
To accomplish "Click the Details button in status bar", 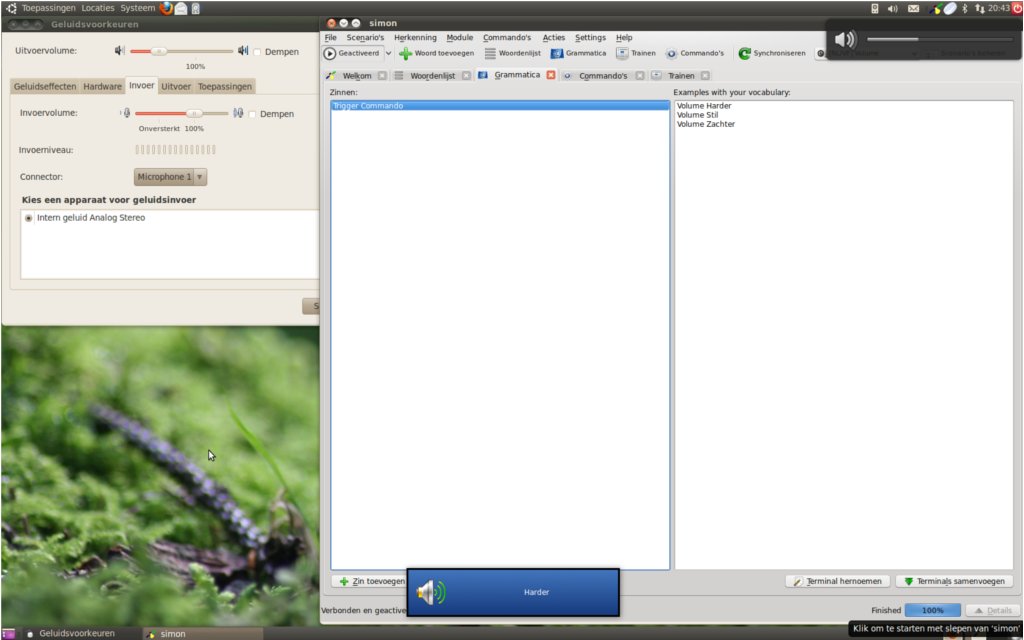I will coord(993,611).
